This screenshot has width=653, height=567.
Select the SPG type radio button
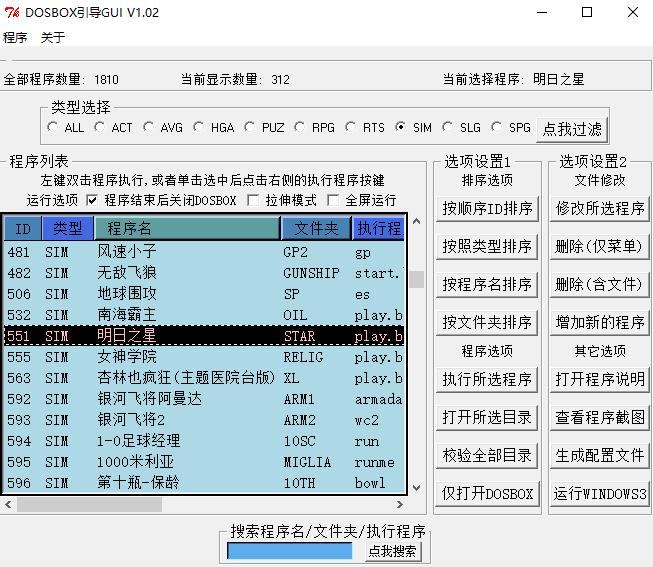coord(496,127)
